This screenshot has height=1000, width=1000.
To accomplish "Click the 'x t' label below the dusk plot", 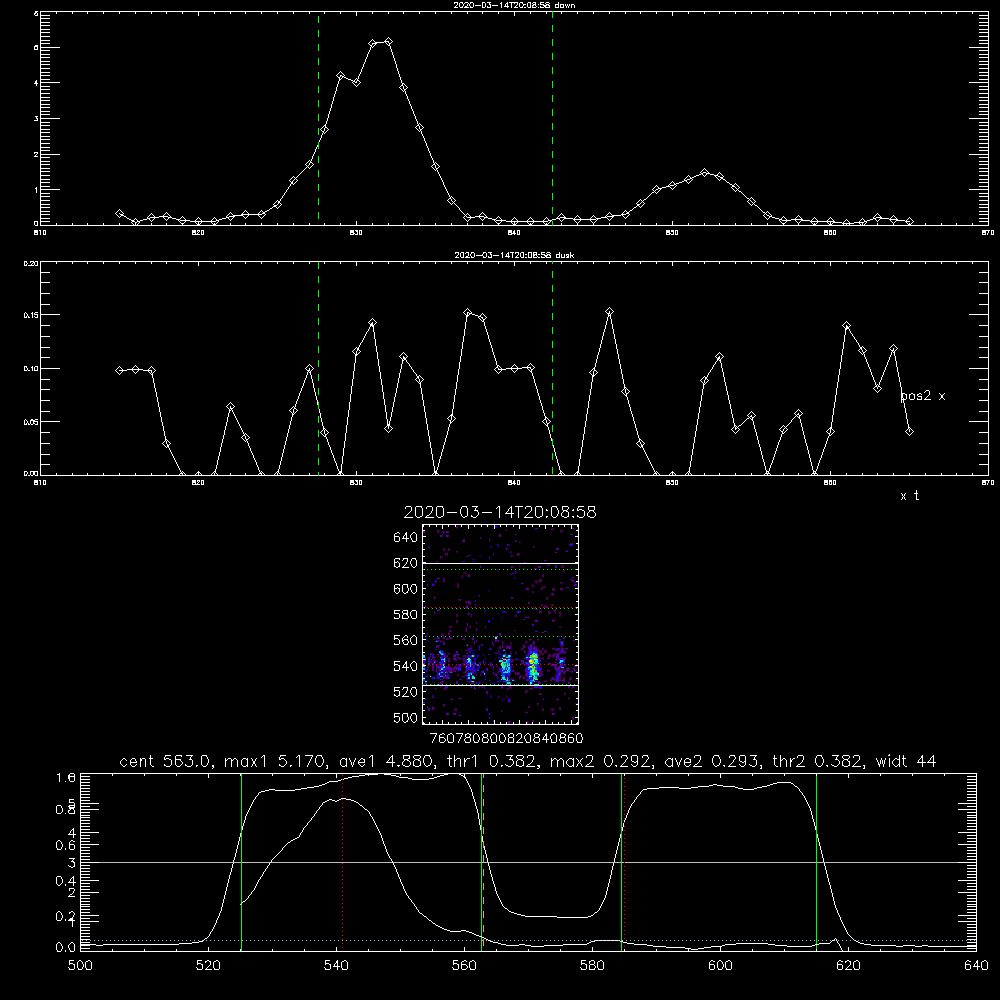I will click(909, 496).
